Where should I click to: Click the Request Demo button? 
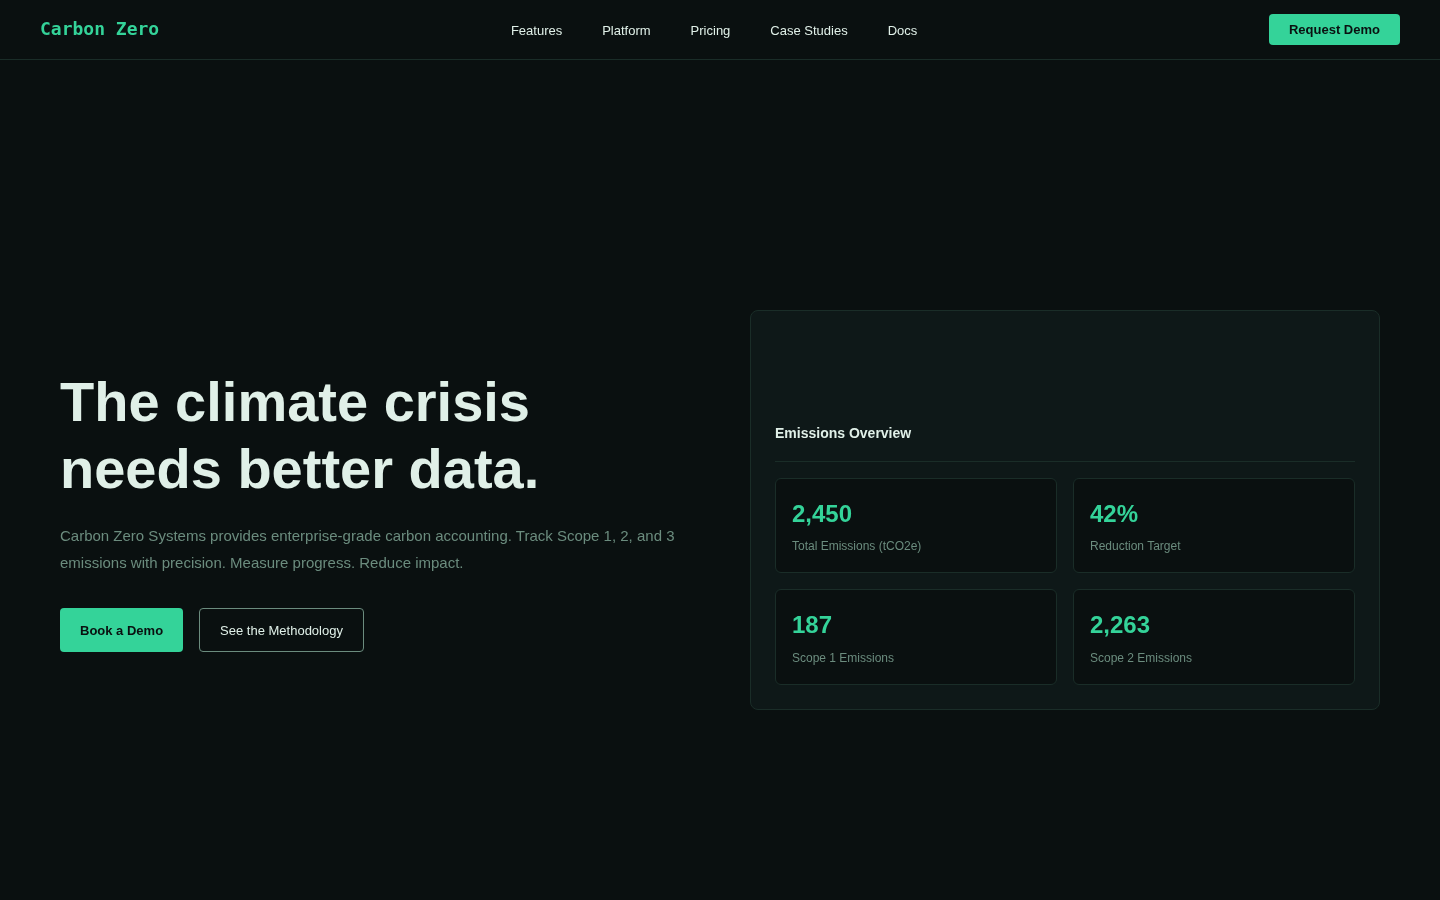tap(1334, 29)
